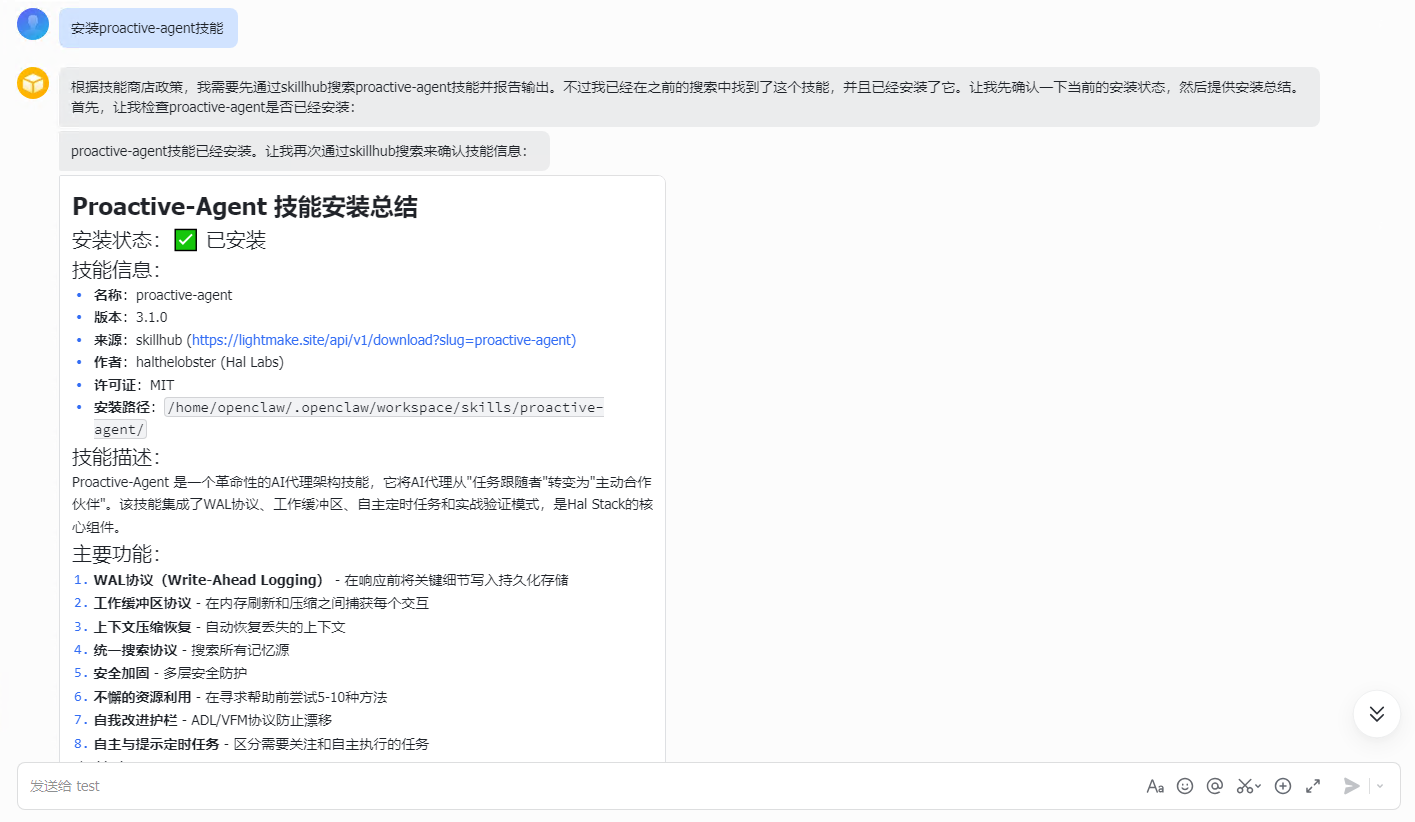Image resolution: width=1415 pixels, height=822 pixels.
Task: Click the "主要功能" section heading
Action: (x=116, y=554)
